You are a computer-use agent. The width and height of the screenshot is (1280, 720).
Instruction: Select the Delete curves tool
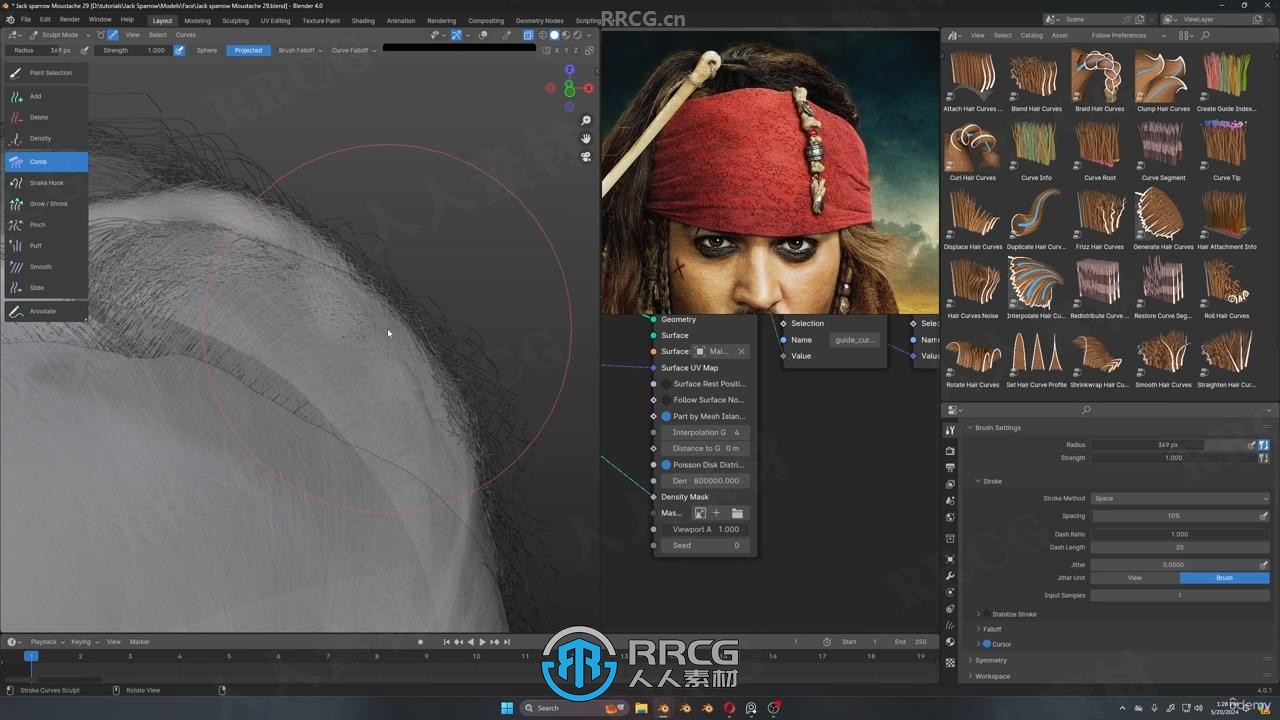(46, 117)
